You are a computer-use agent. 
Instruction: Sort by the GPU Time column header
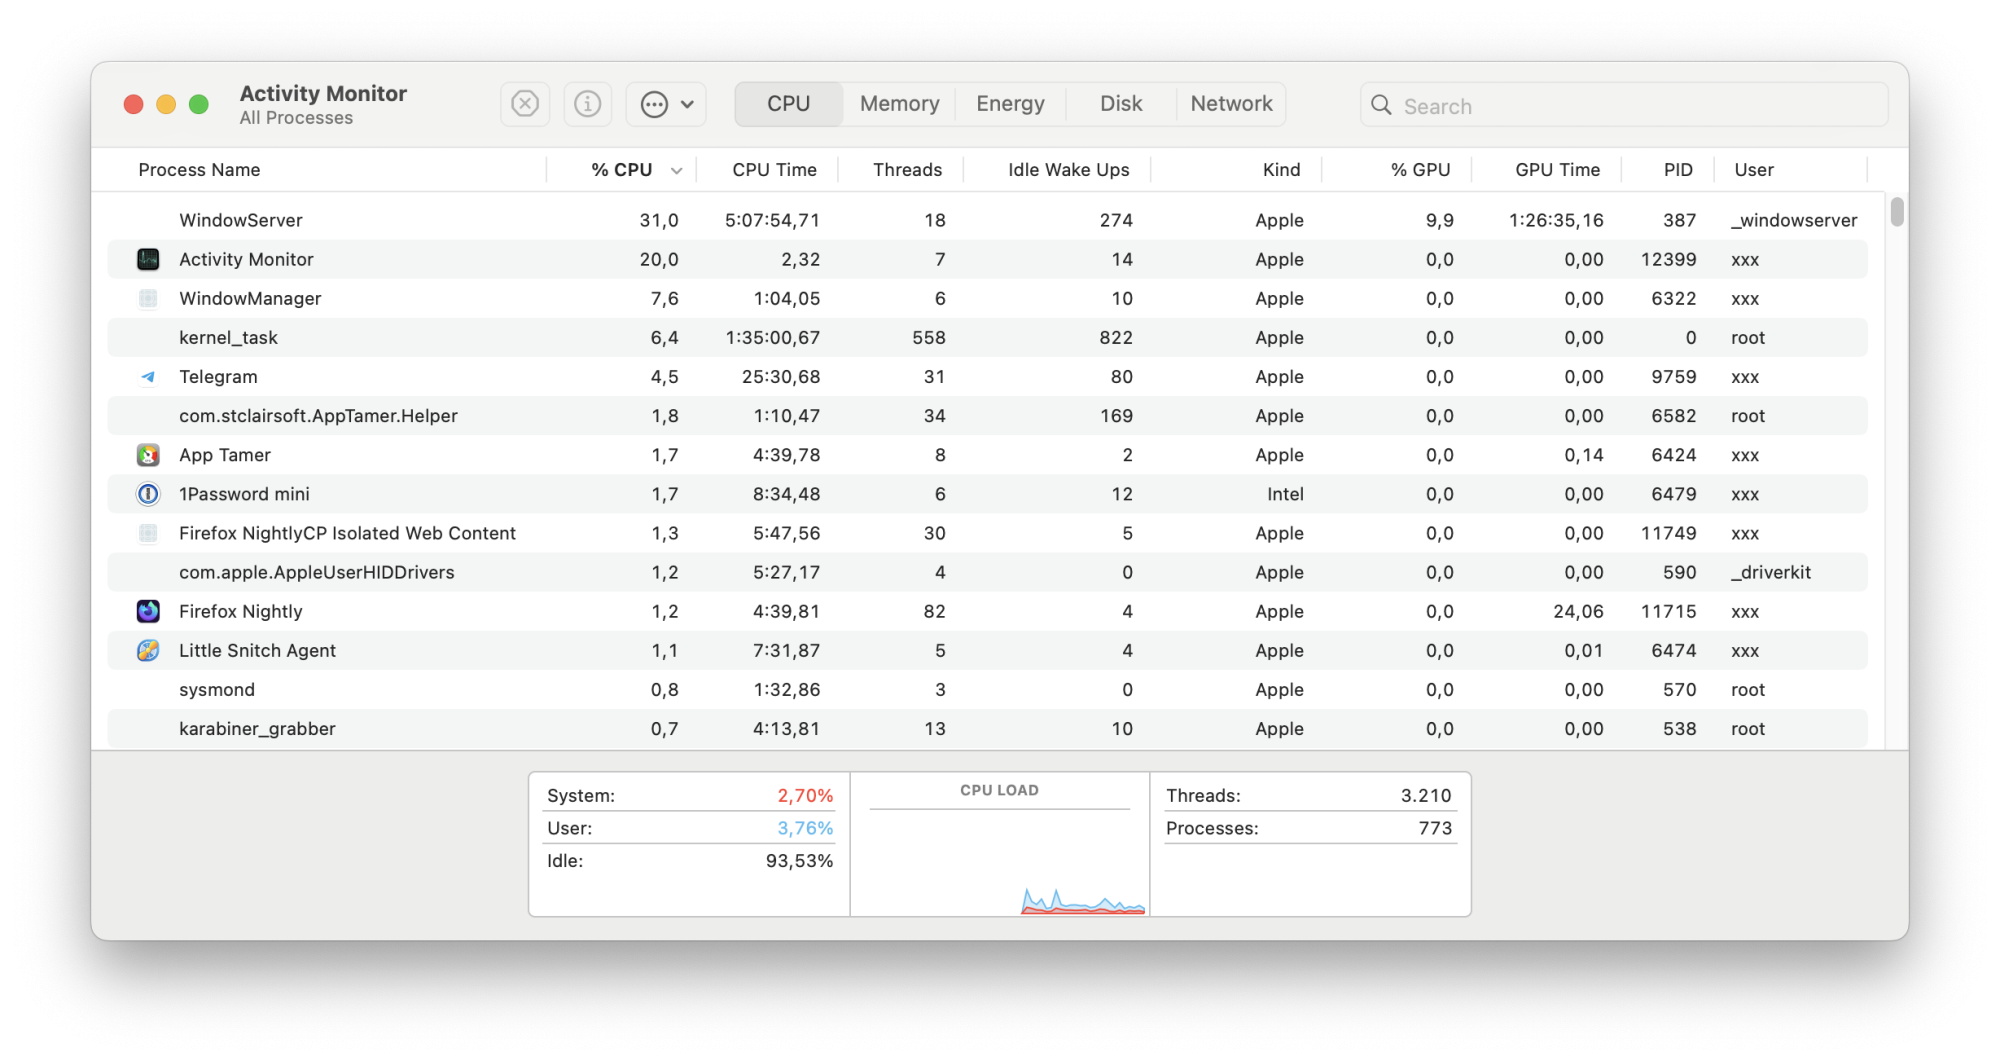[x=1557, y=170]
